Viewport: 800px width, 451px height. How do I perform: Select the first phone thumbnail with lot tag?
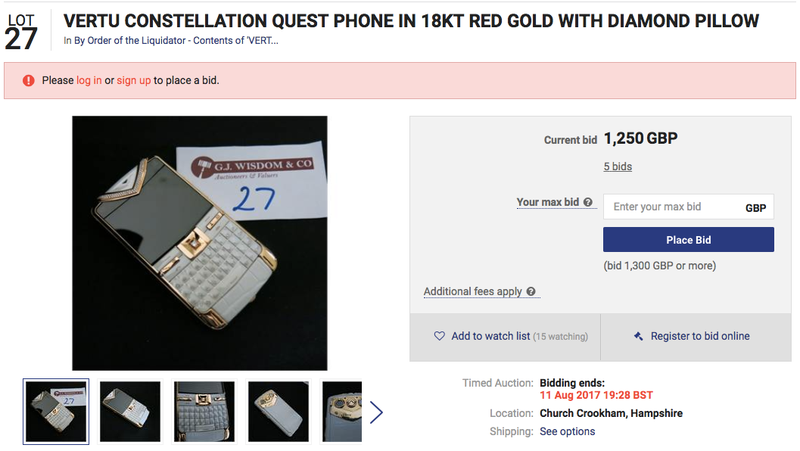56,411
